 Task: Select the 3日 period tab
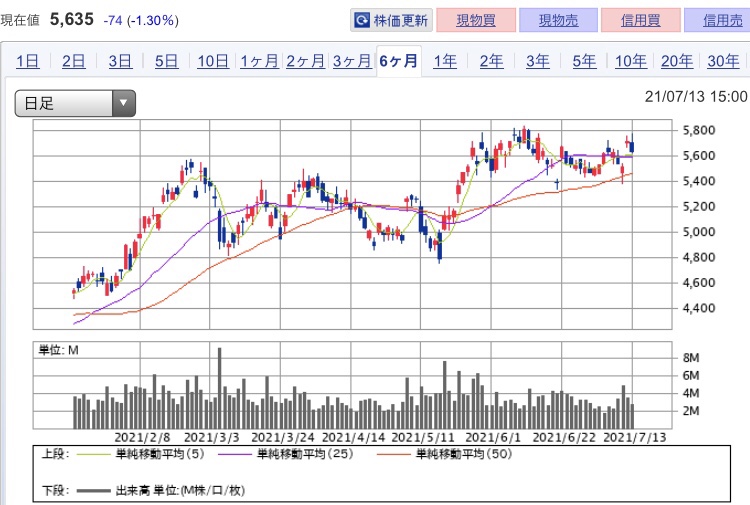coord(120,61)
